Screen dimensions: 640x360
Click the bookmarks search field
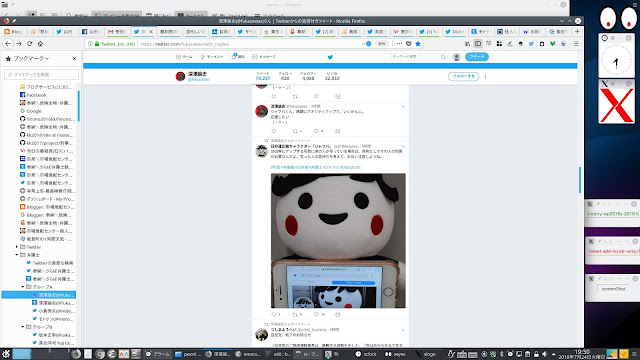coord(41,74)
